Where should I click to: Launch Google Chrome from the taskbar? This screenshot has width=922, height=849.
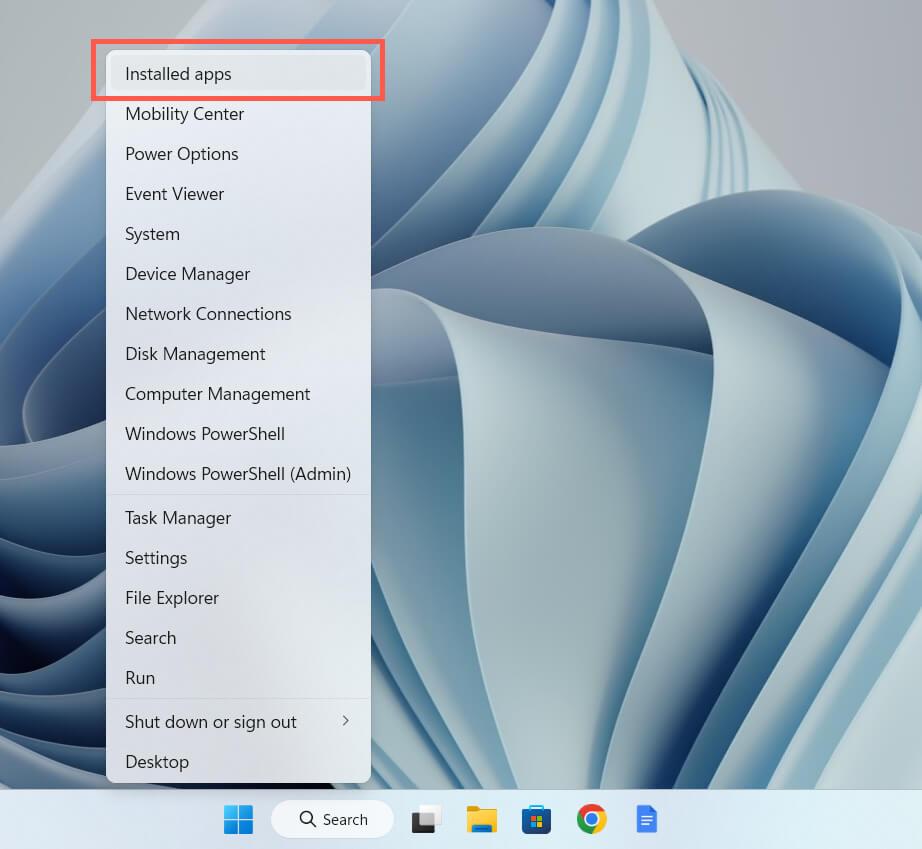coord(592,820)
